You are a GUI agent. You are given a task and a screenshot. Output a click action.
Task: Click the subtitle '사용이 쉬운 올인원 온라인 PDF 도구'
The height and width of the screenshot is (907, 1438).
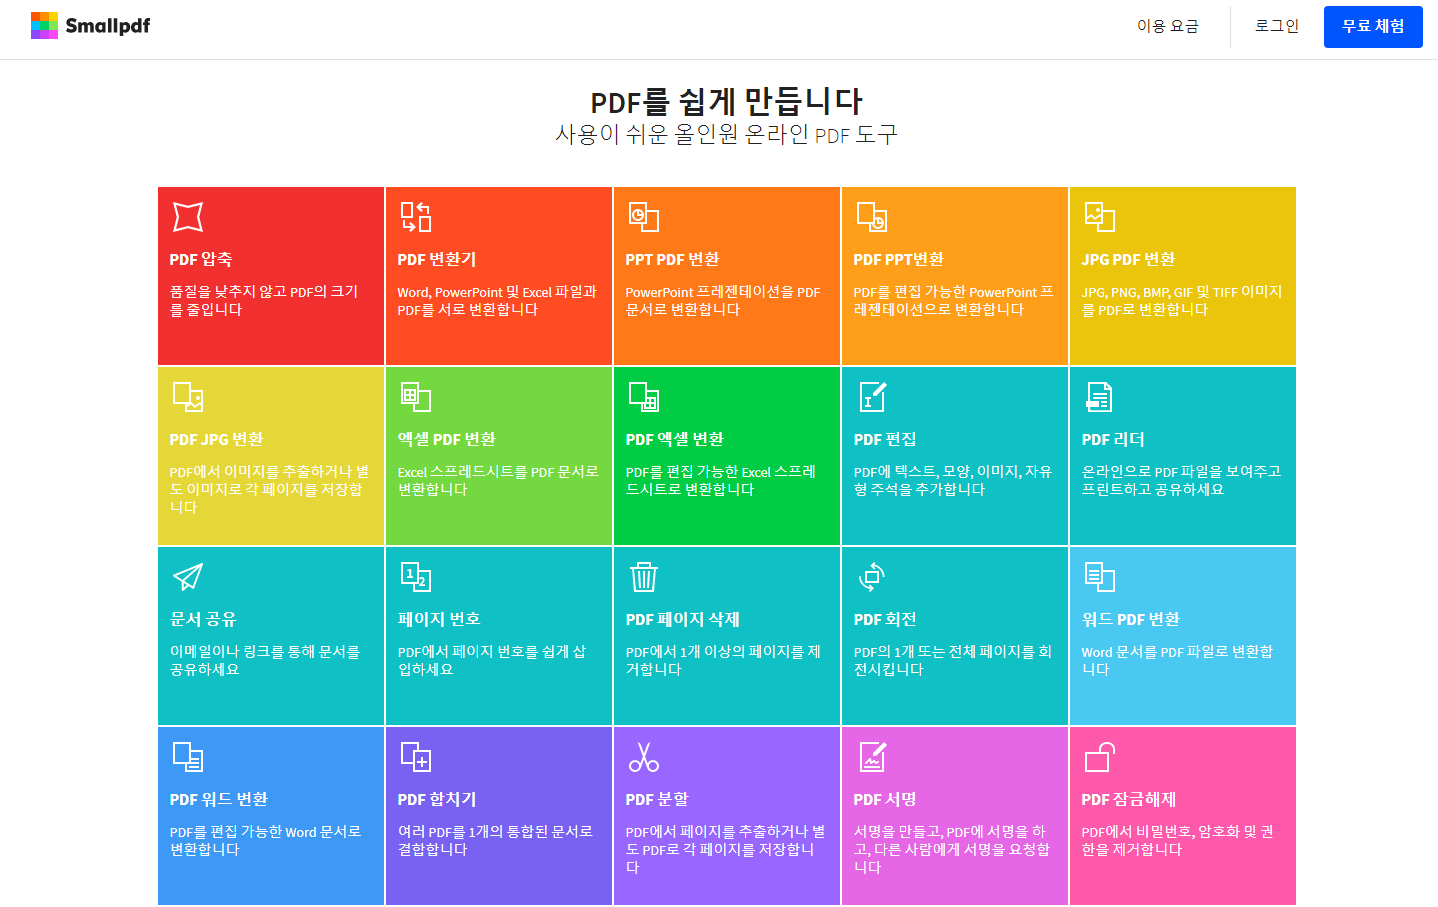[726, 134]
